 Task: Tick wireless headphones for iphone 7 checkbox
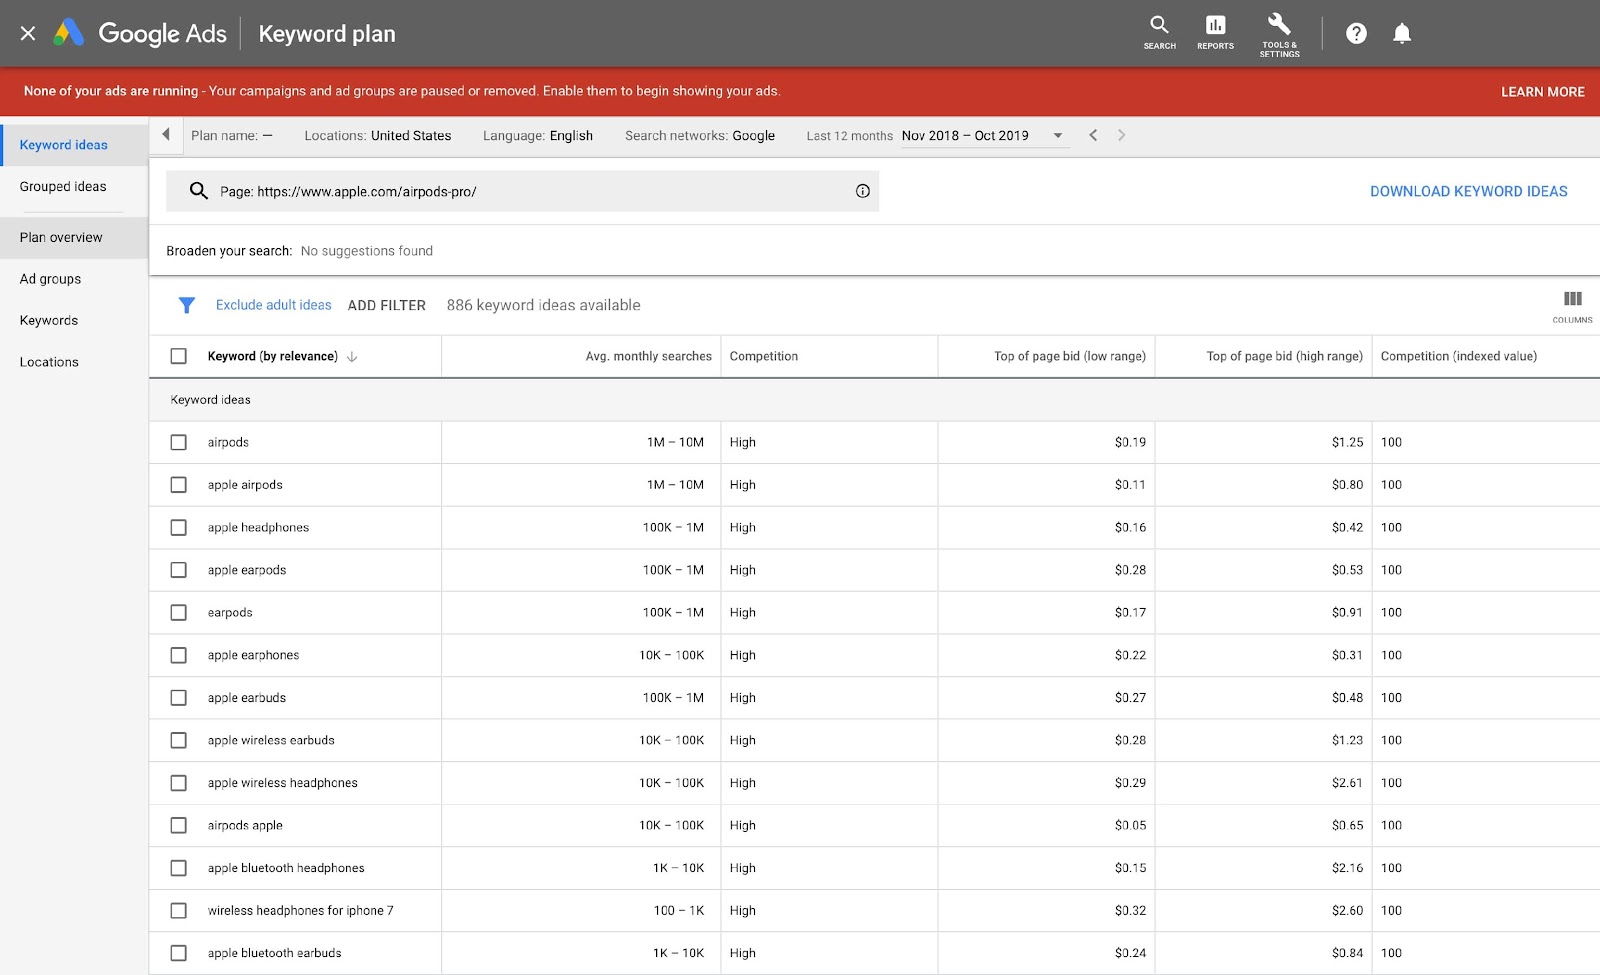179,911
